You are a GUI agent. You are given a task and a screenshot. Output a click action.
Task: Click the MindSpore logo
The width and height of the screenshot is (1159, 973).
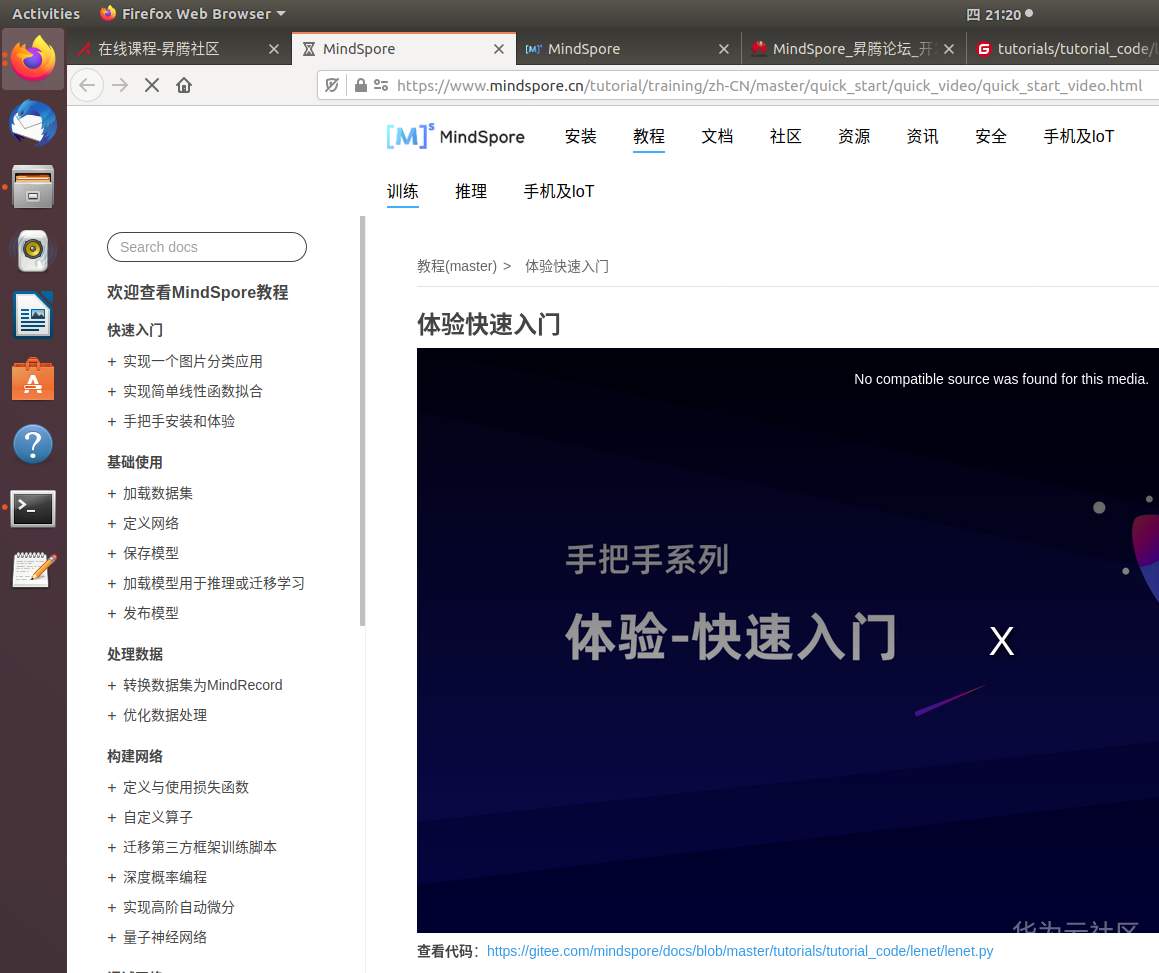click(x=455, y=136)
